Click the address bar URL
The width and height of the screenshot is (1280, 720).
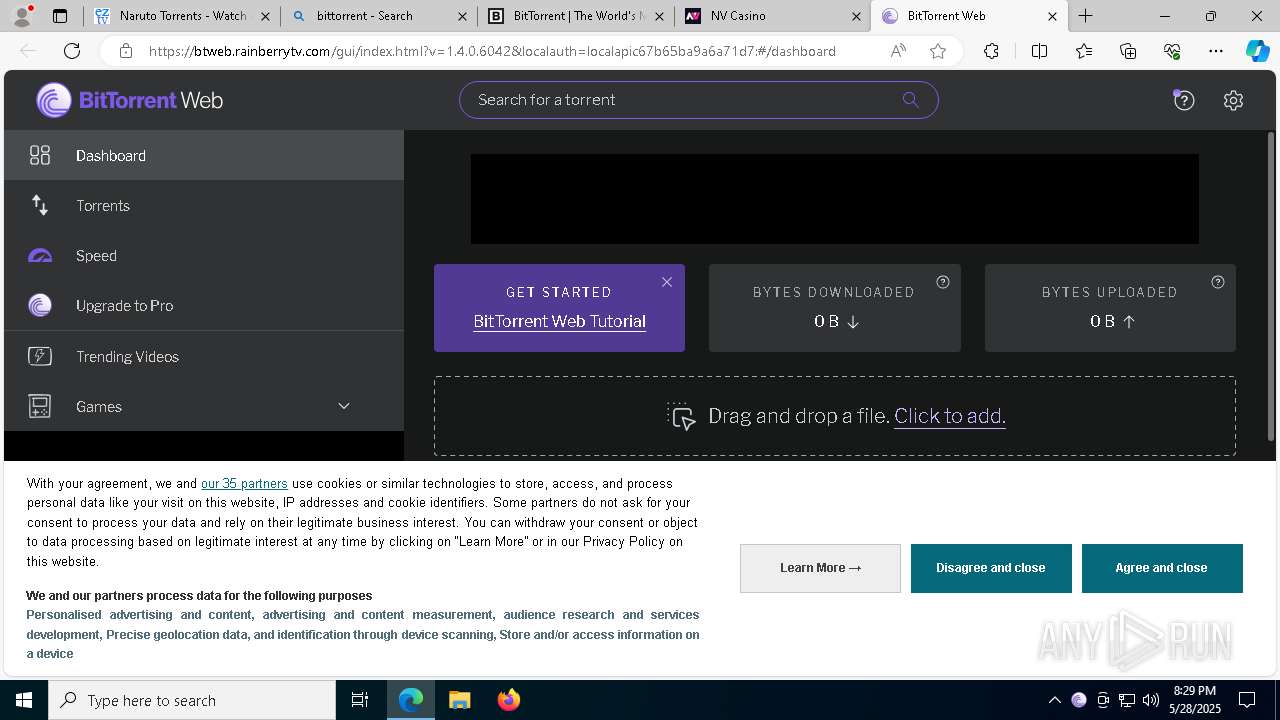coord(492,51)
